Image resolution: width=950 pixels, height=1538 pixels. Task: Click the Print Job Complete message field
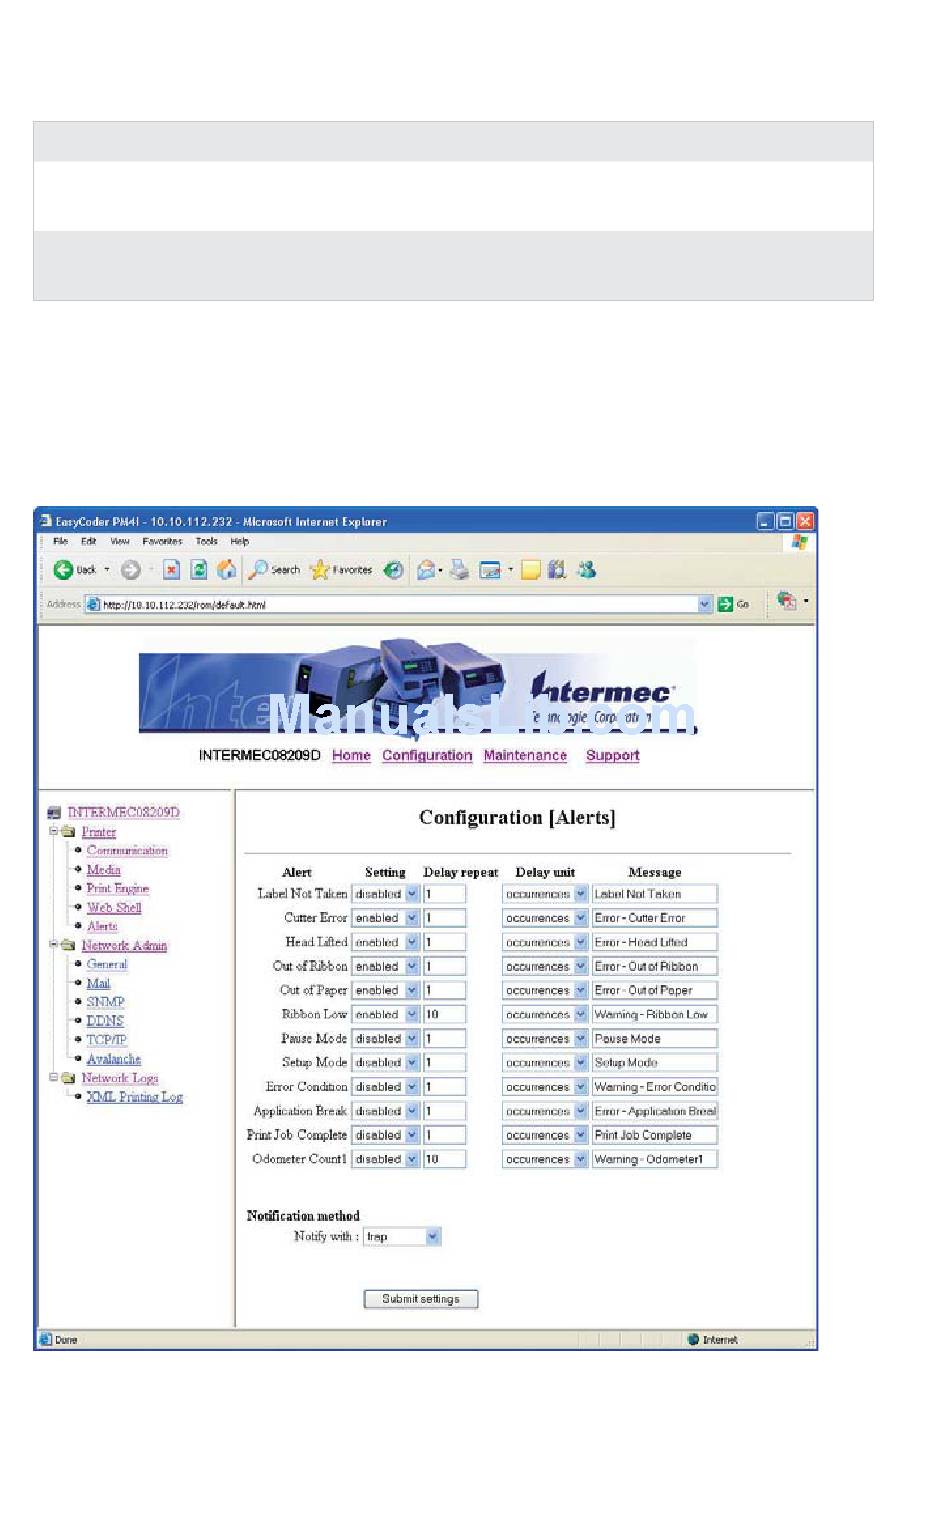coord(655,1135)
